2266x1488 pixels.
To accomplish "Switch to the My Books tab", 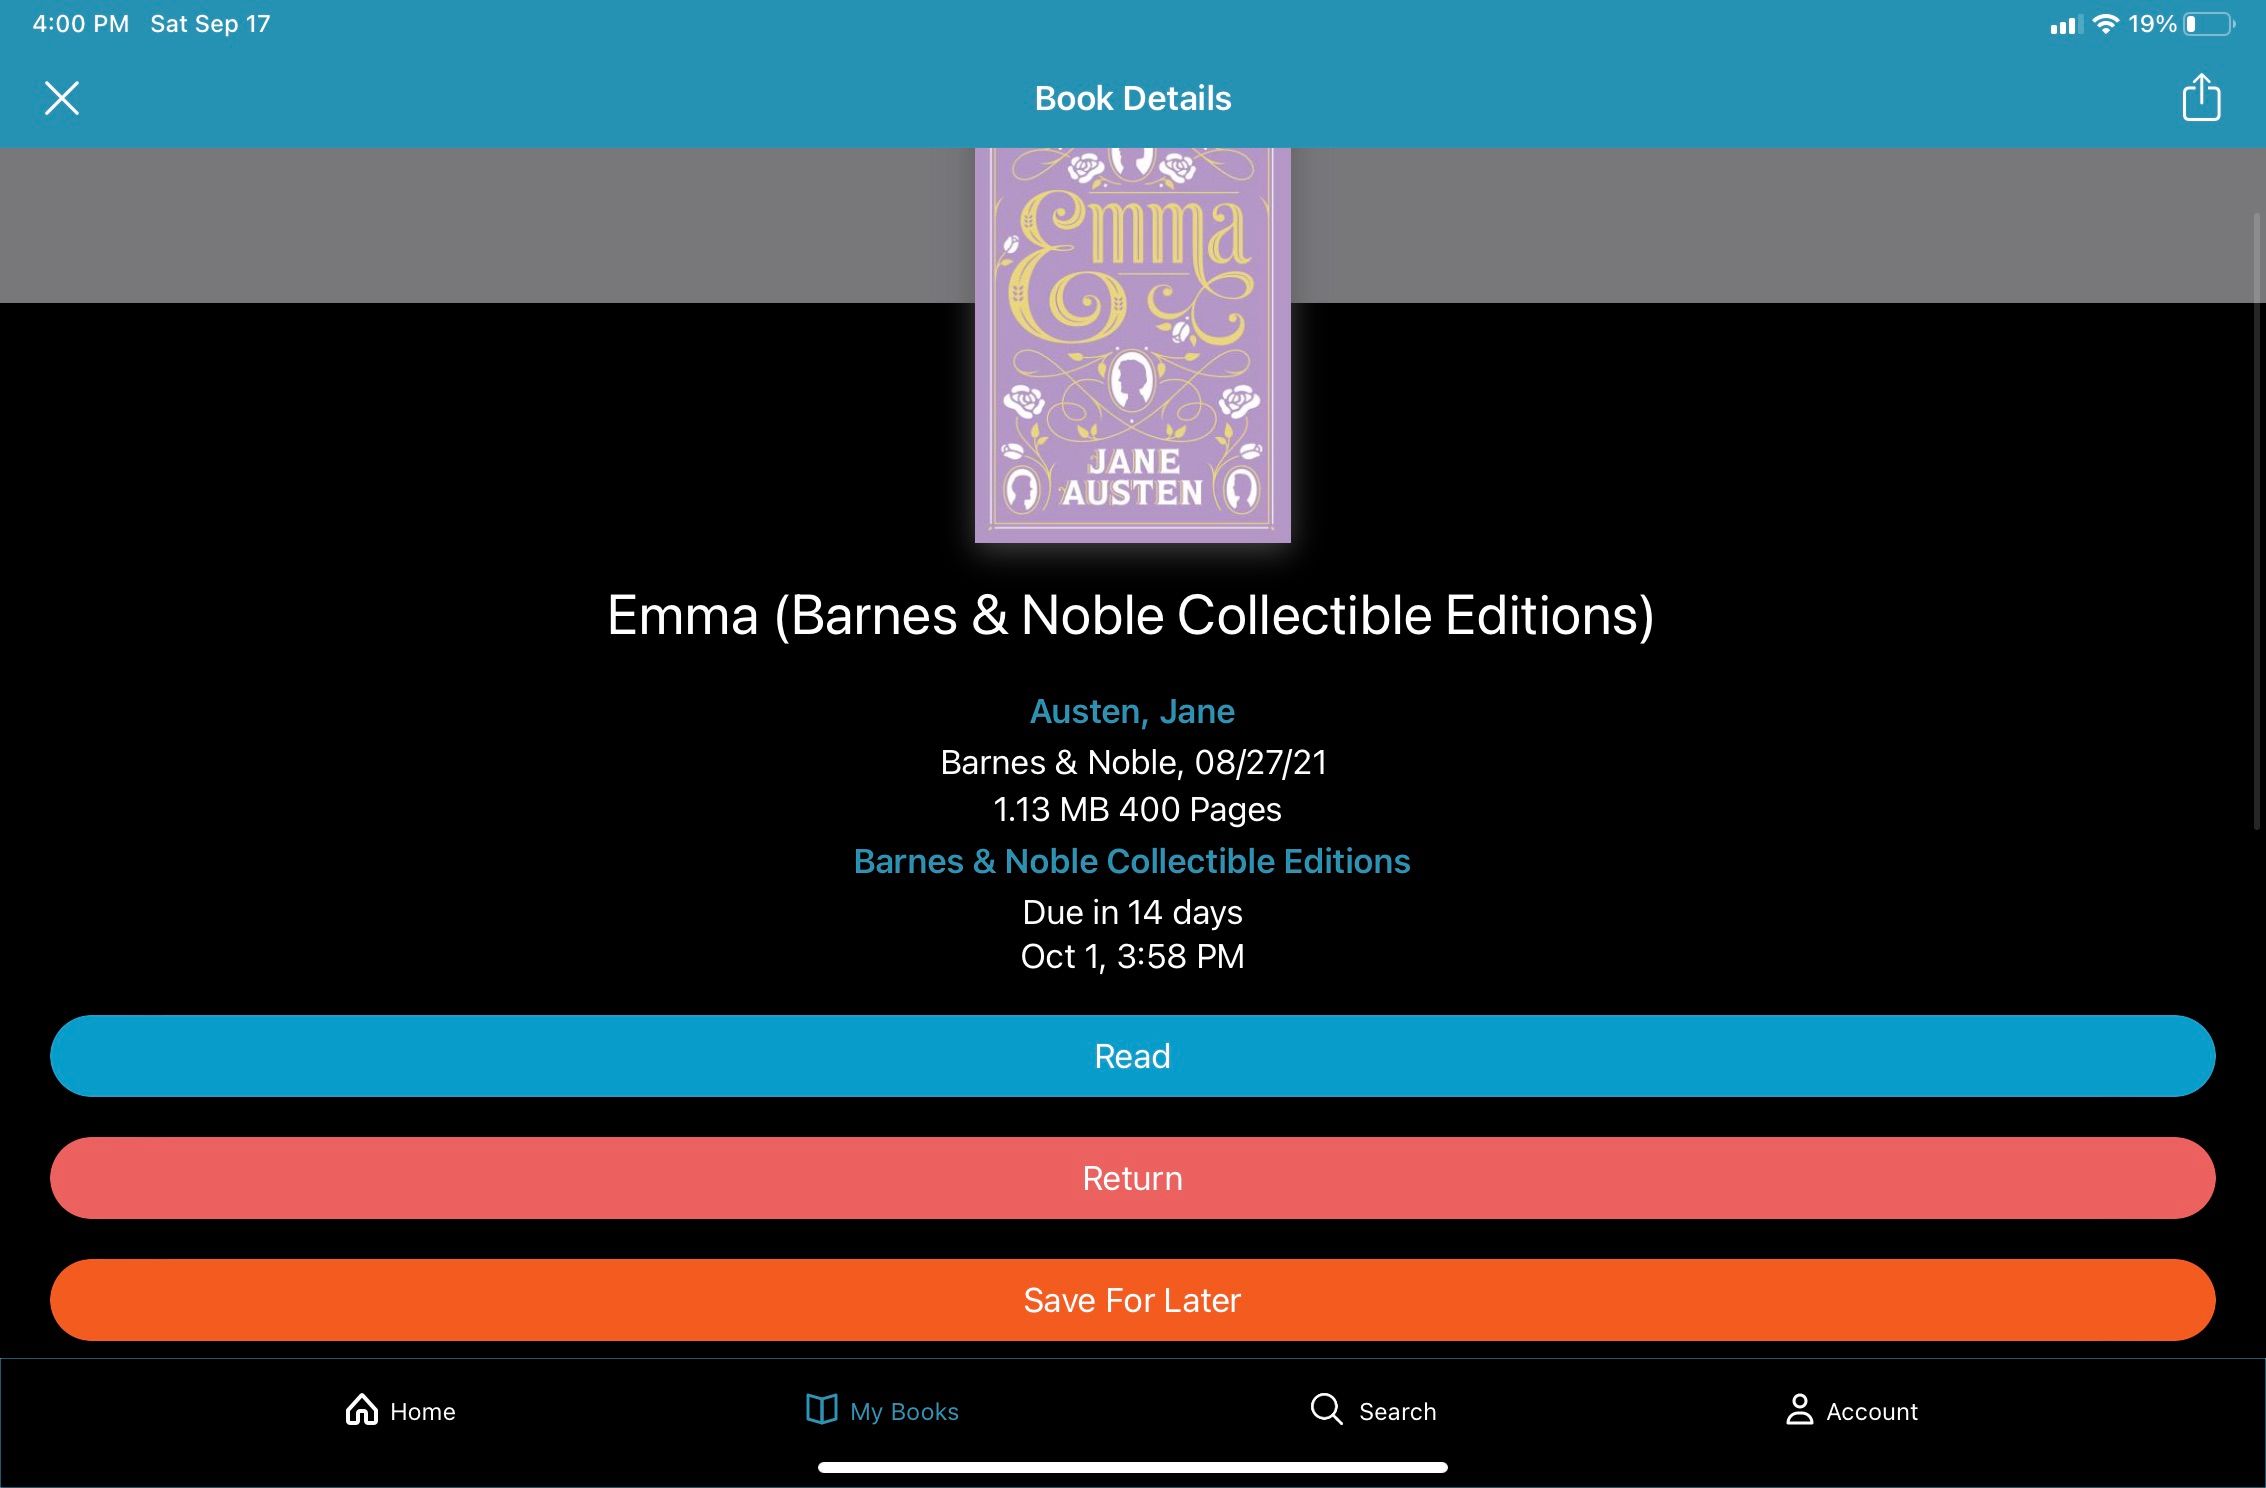I will (x=880, y=1410).
